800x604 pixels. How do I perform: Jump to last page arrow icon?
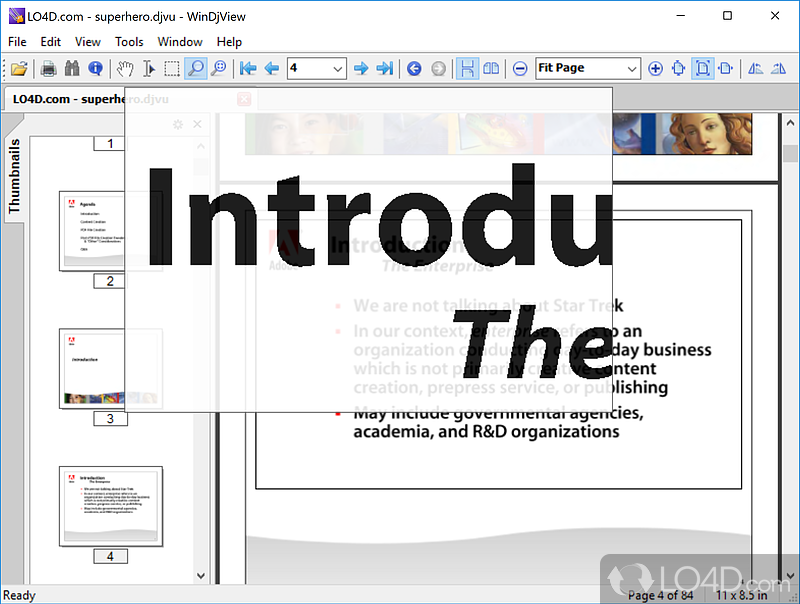[384, 68]
